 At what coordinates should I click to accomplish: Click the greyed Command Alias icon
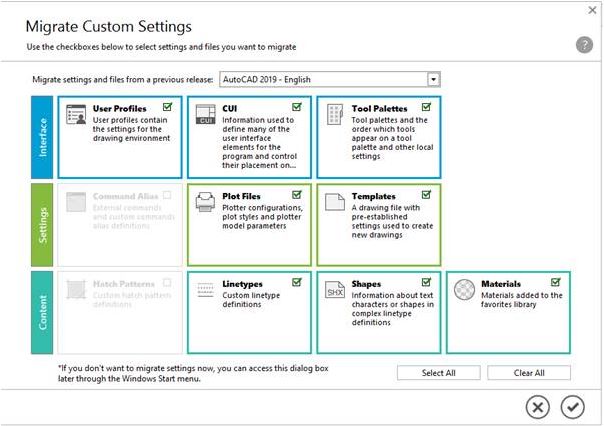click(x=76, y=202)
